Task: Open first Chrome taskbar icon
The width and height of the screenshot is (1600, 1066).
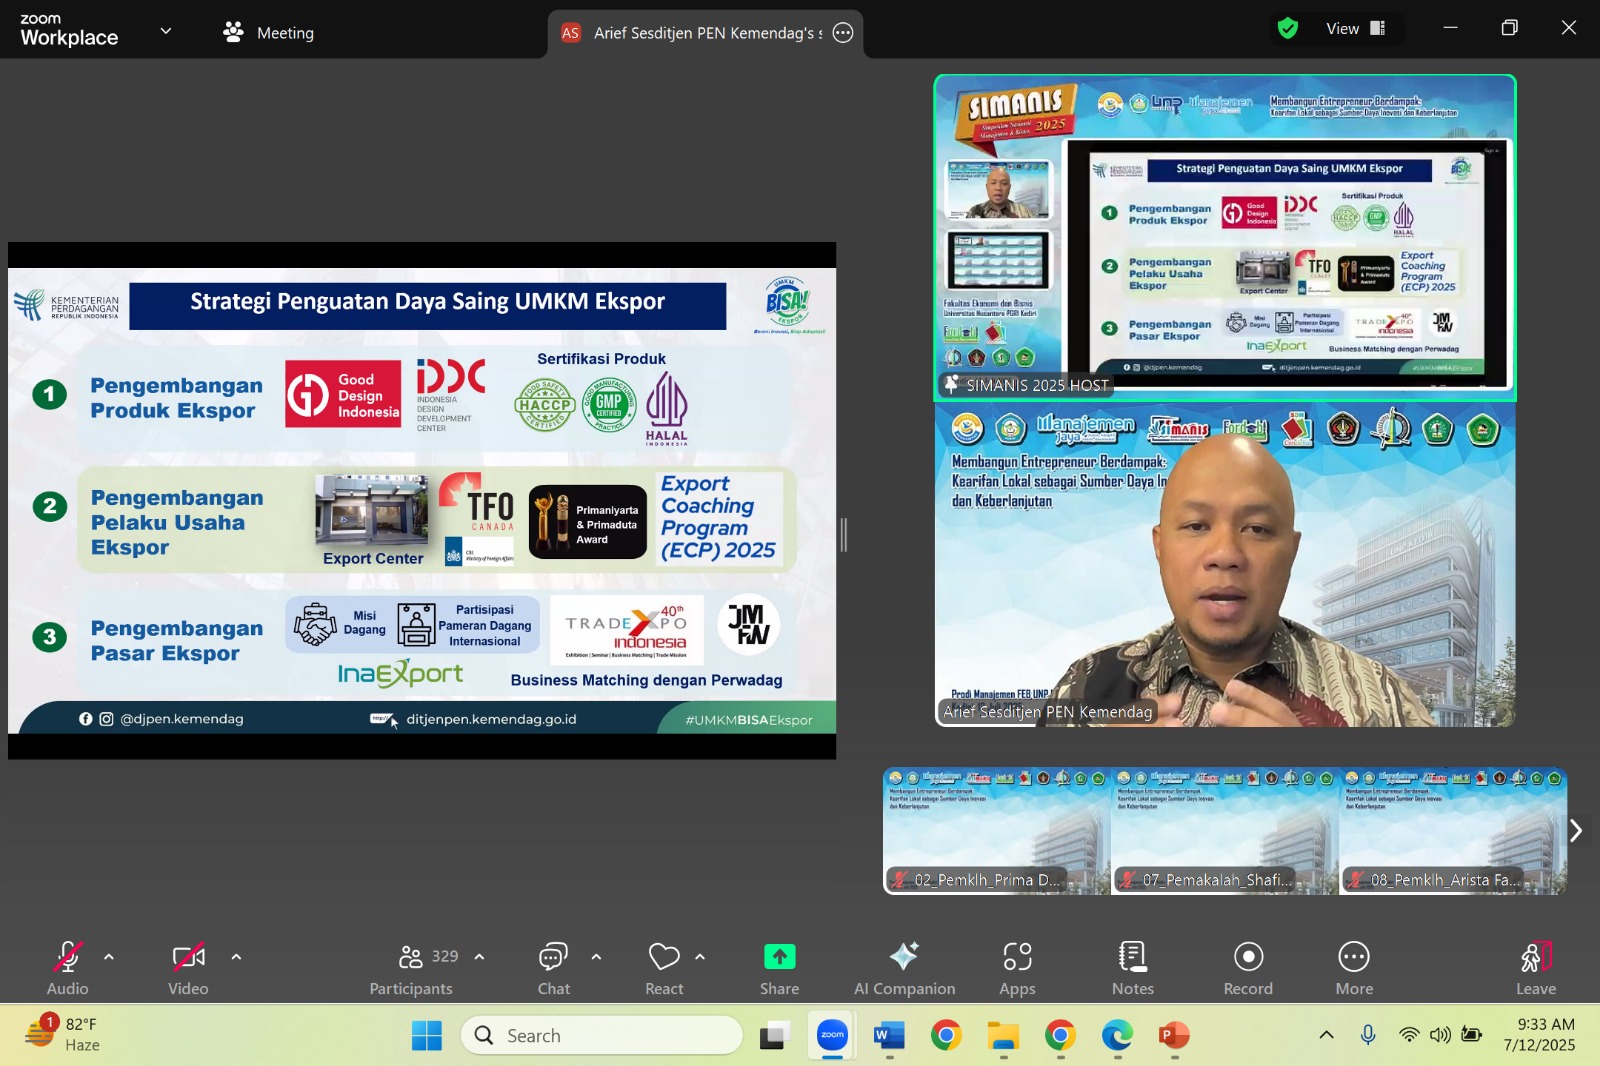Action: [946, 1036]
